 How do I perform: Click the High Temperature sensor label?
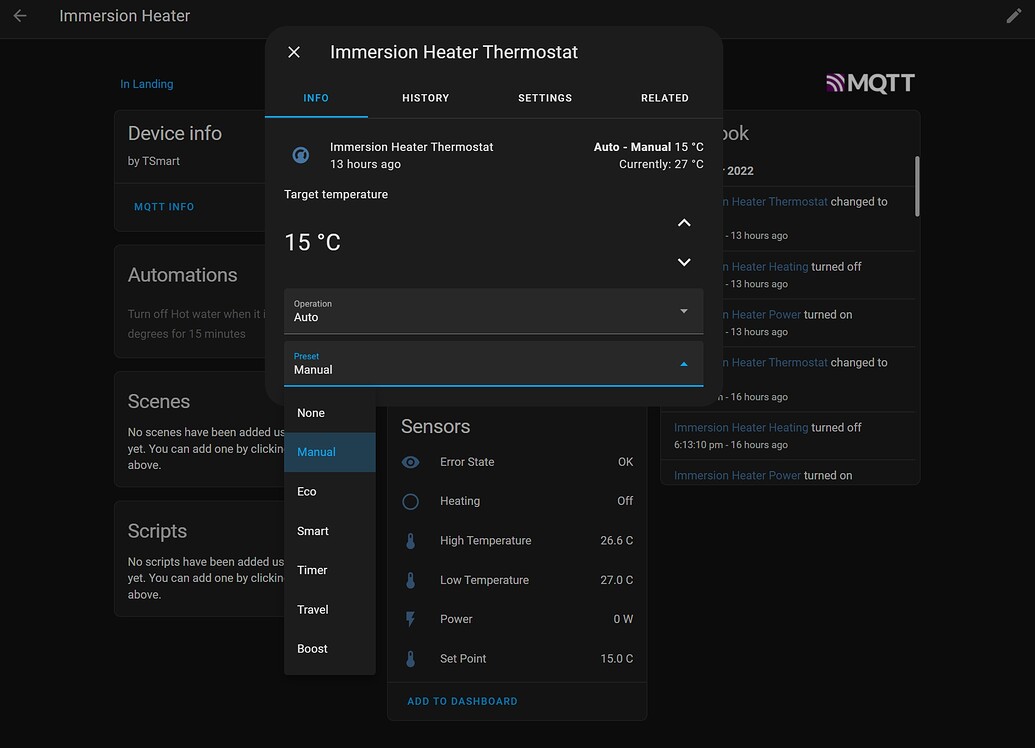tap(486, 541)
